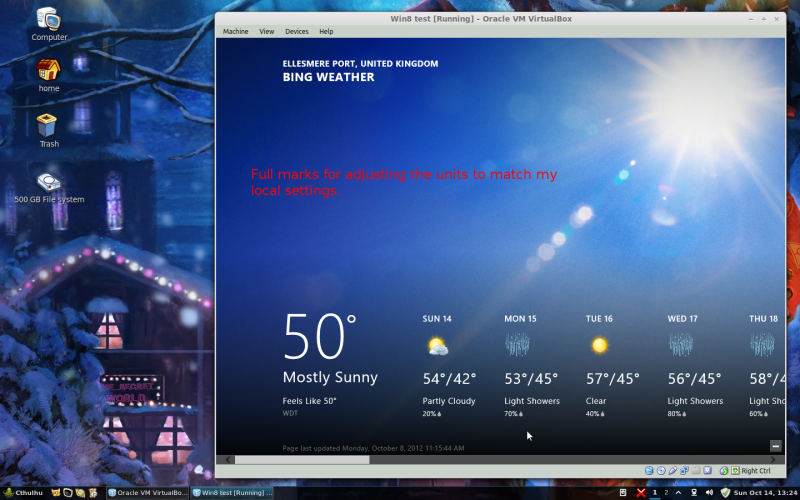Open the Computer desktop icon
Image resolution: width=800 pixels, height=500 pixels.
tap(49, 24)
